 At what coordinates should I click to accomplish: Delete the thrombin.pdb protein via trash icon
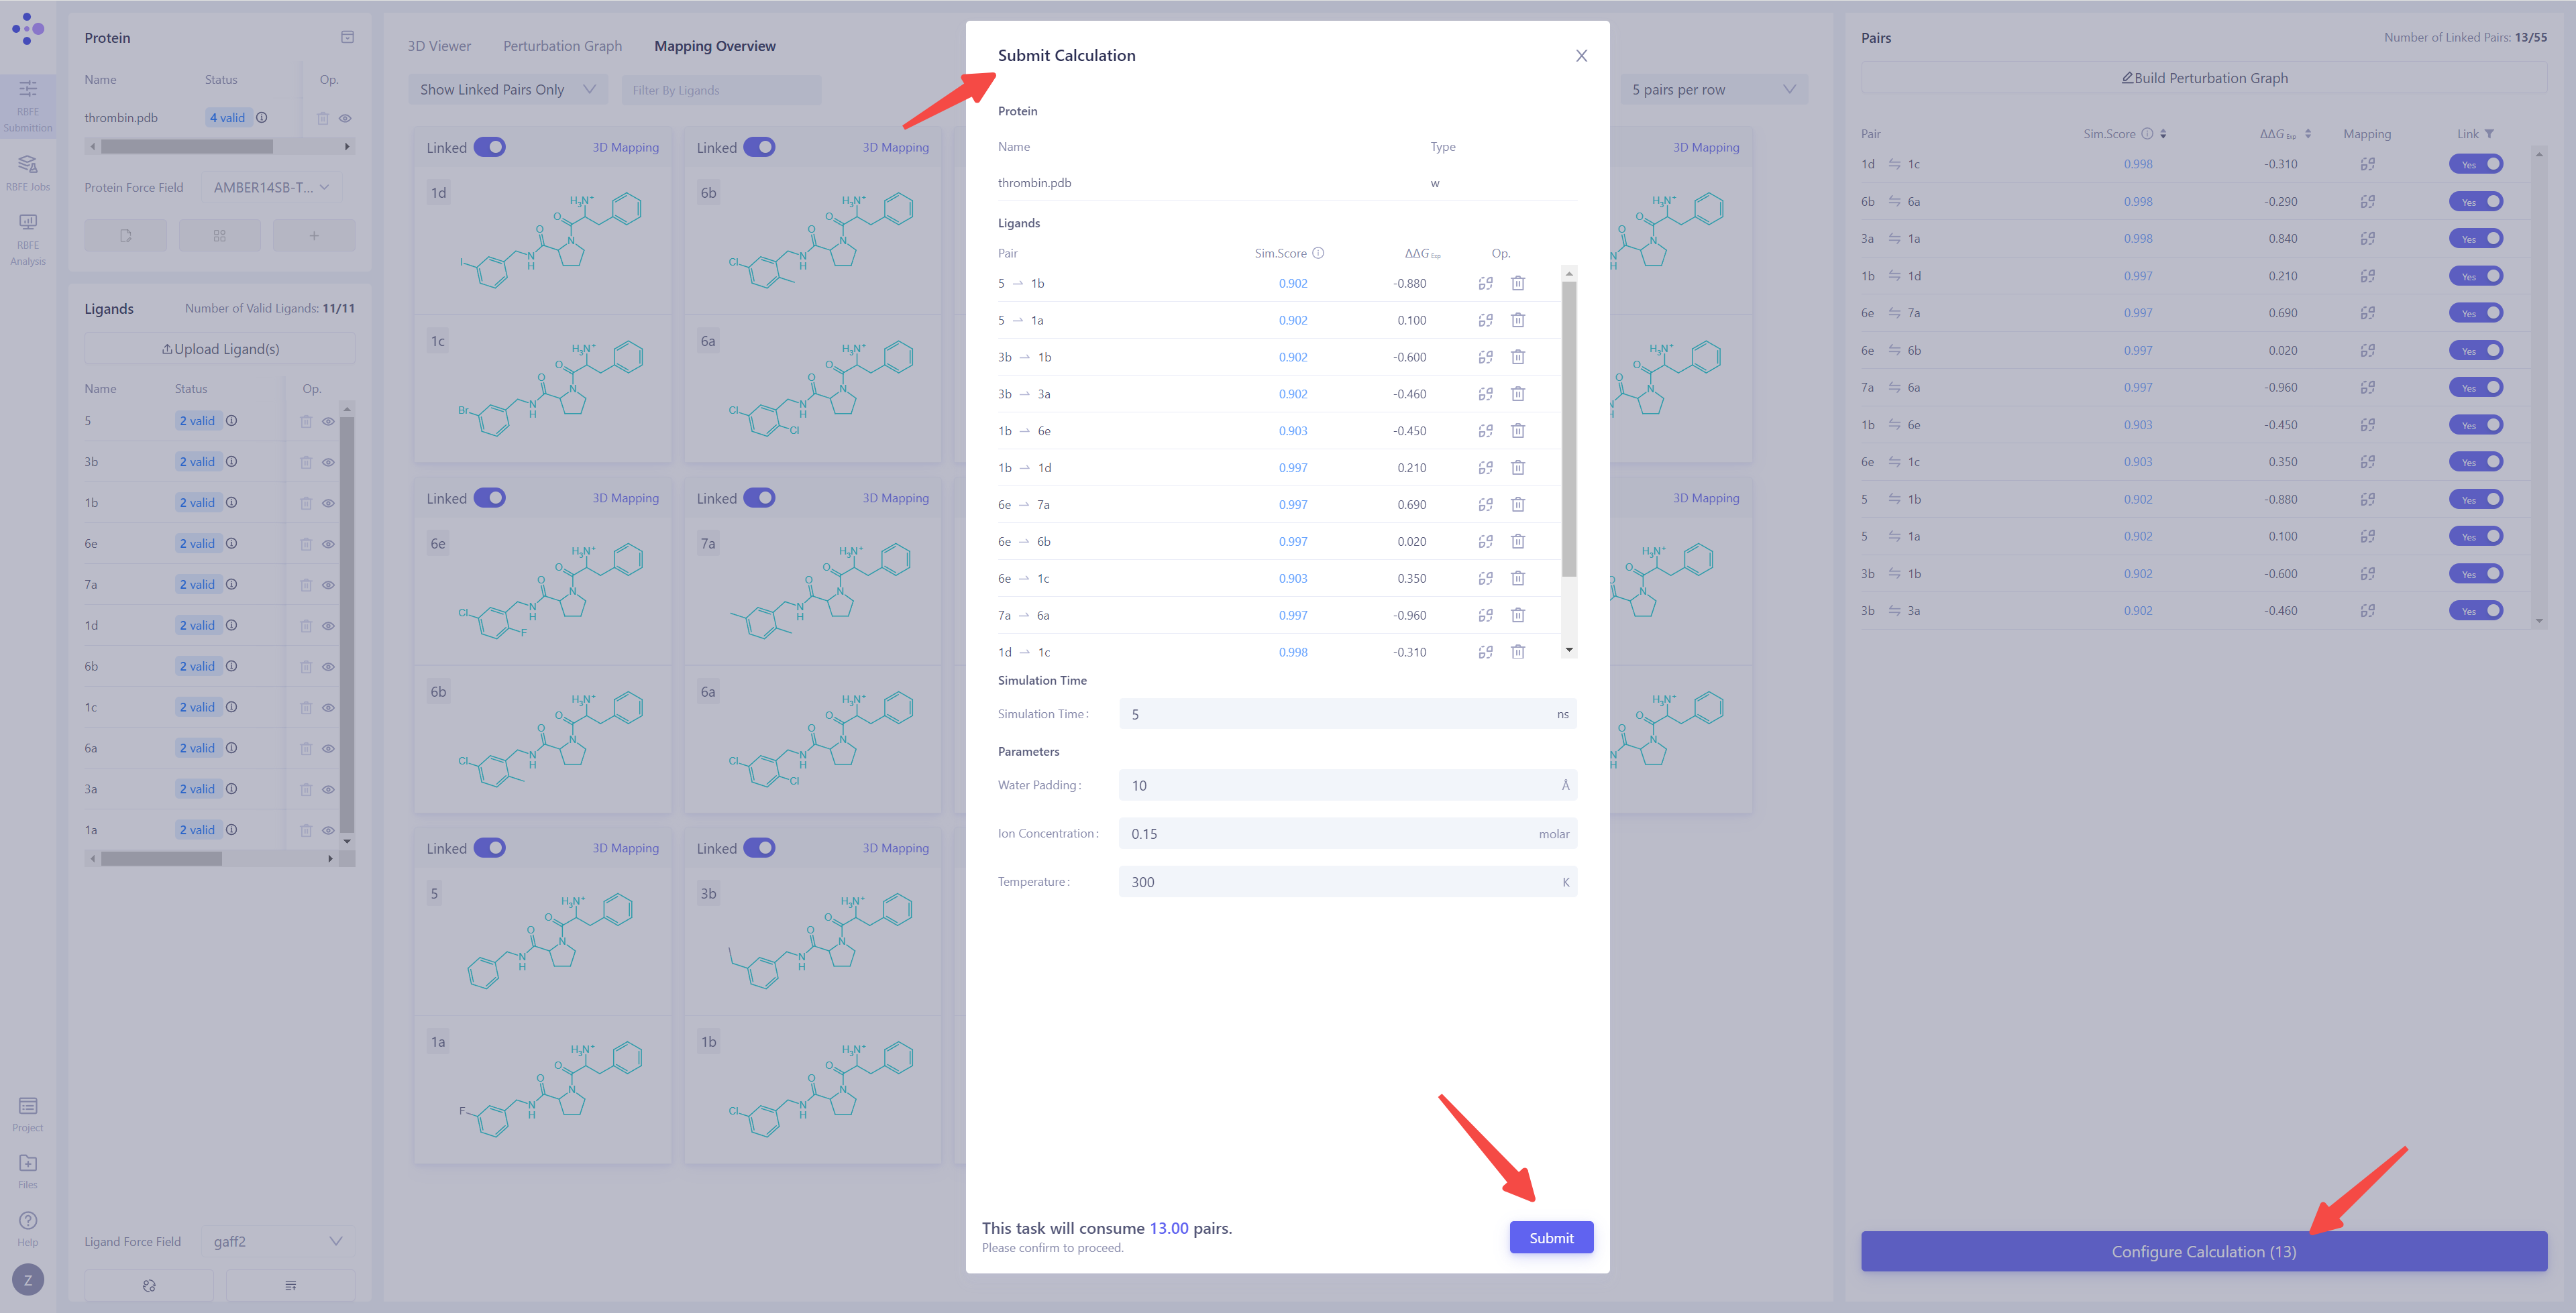[x=323, y=117]
